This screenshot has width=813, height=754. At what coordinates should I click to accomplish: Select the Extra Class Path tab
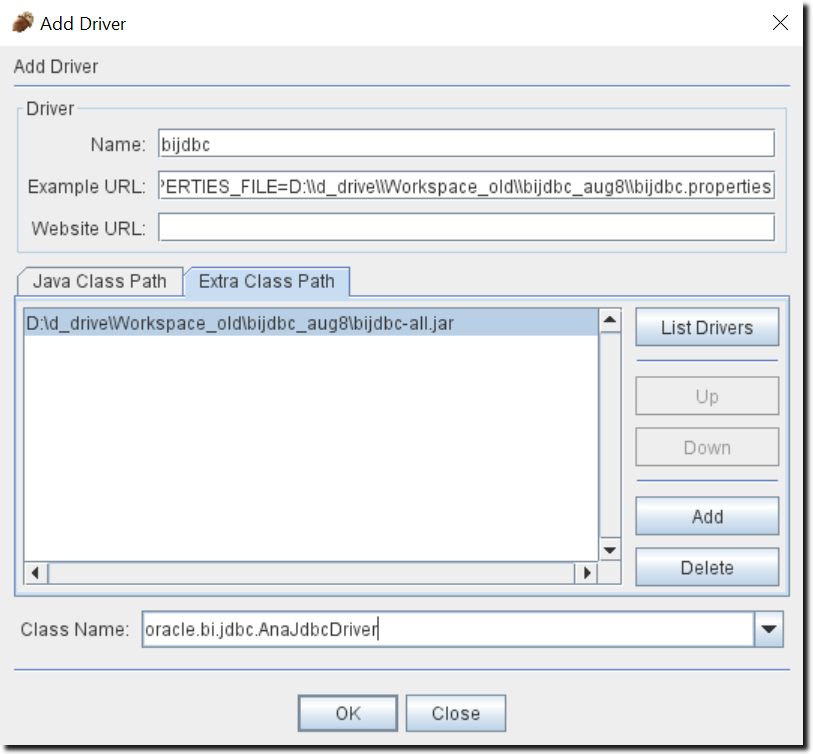(266, 282)
